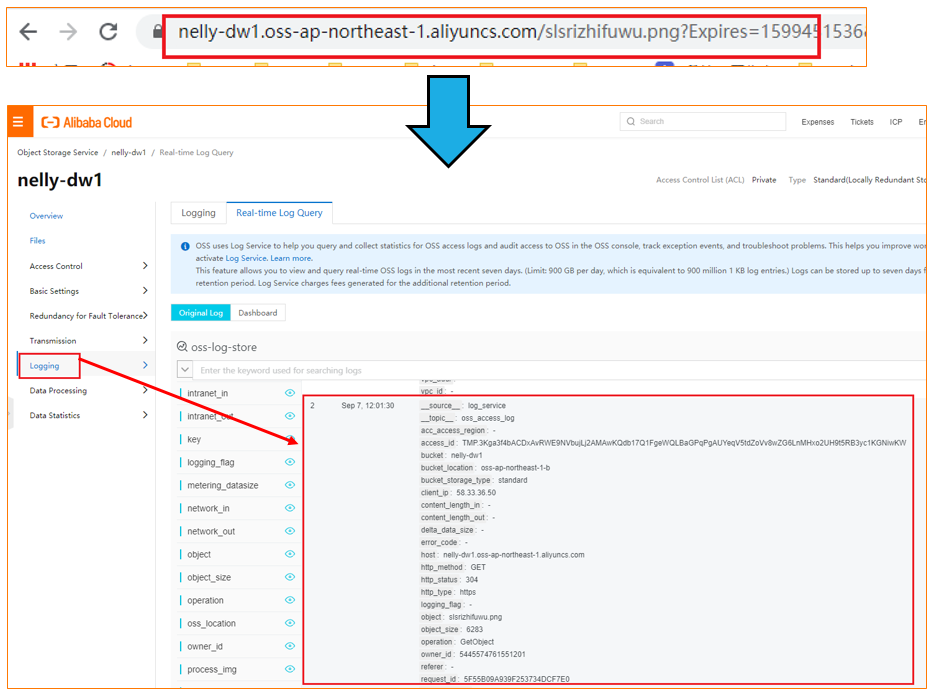Click the Learn more link
The height and width of the screenshot is (699, 937).
click(290, 258)
